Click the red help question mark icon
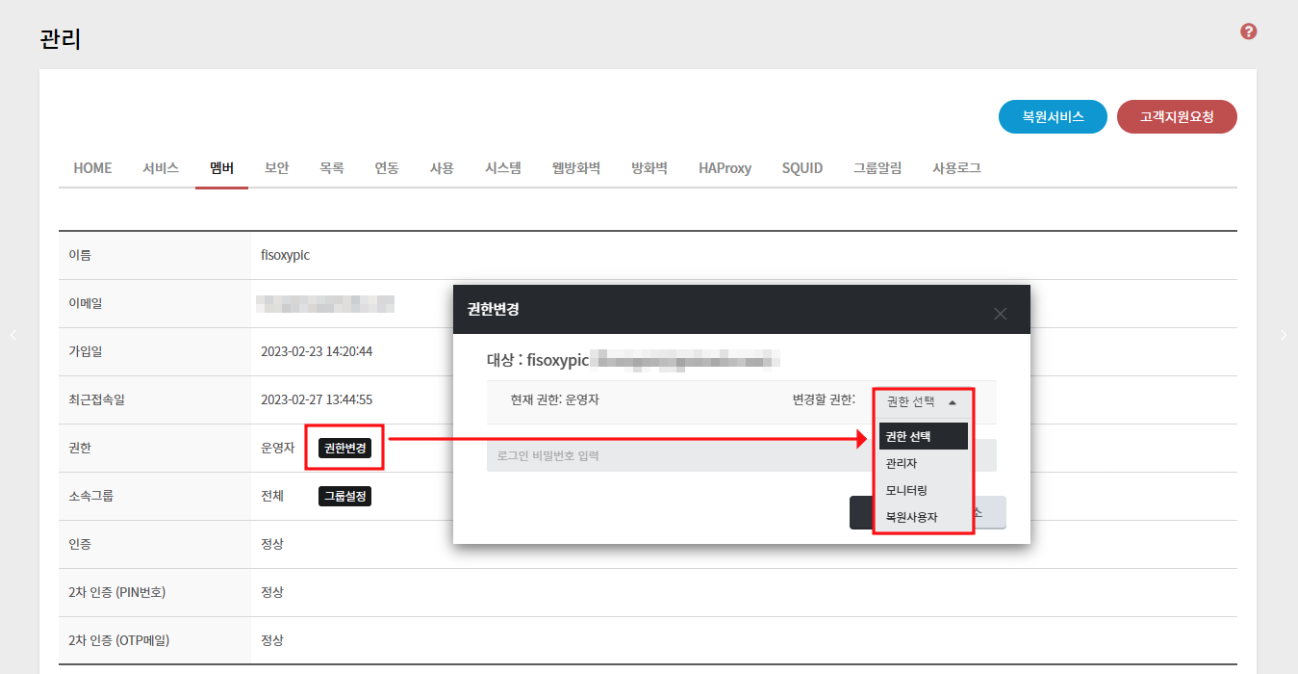The width and height of the screenshot is (1298, 674). coord(1248,32)
